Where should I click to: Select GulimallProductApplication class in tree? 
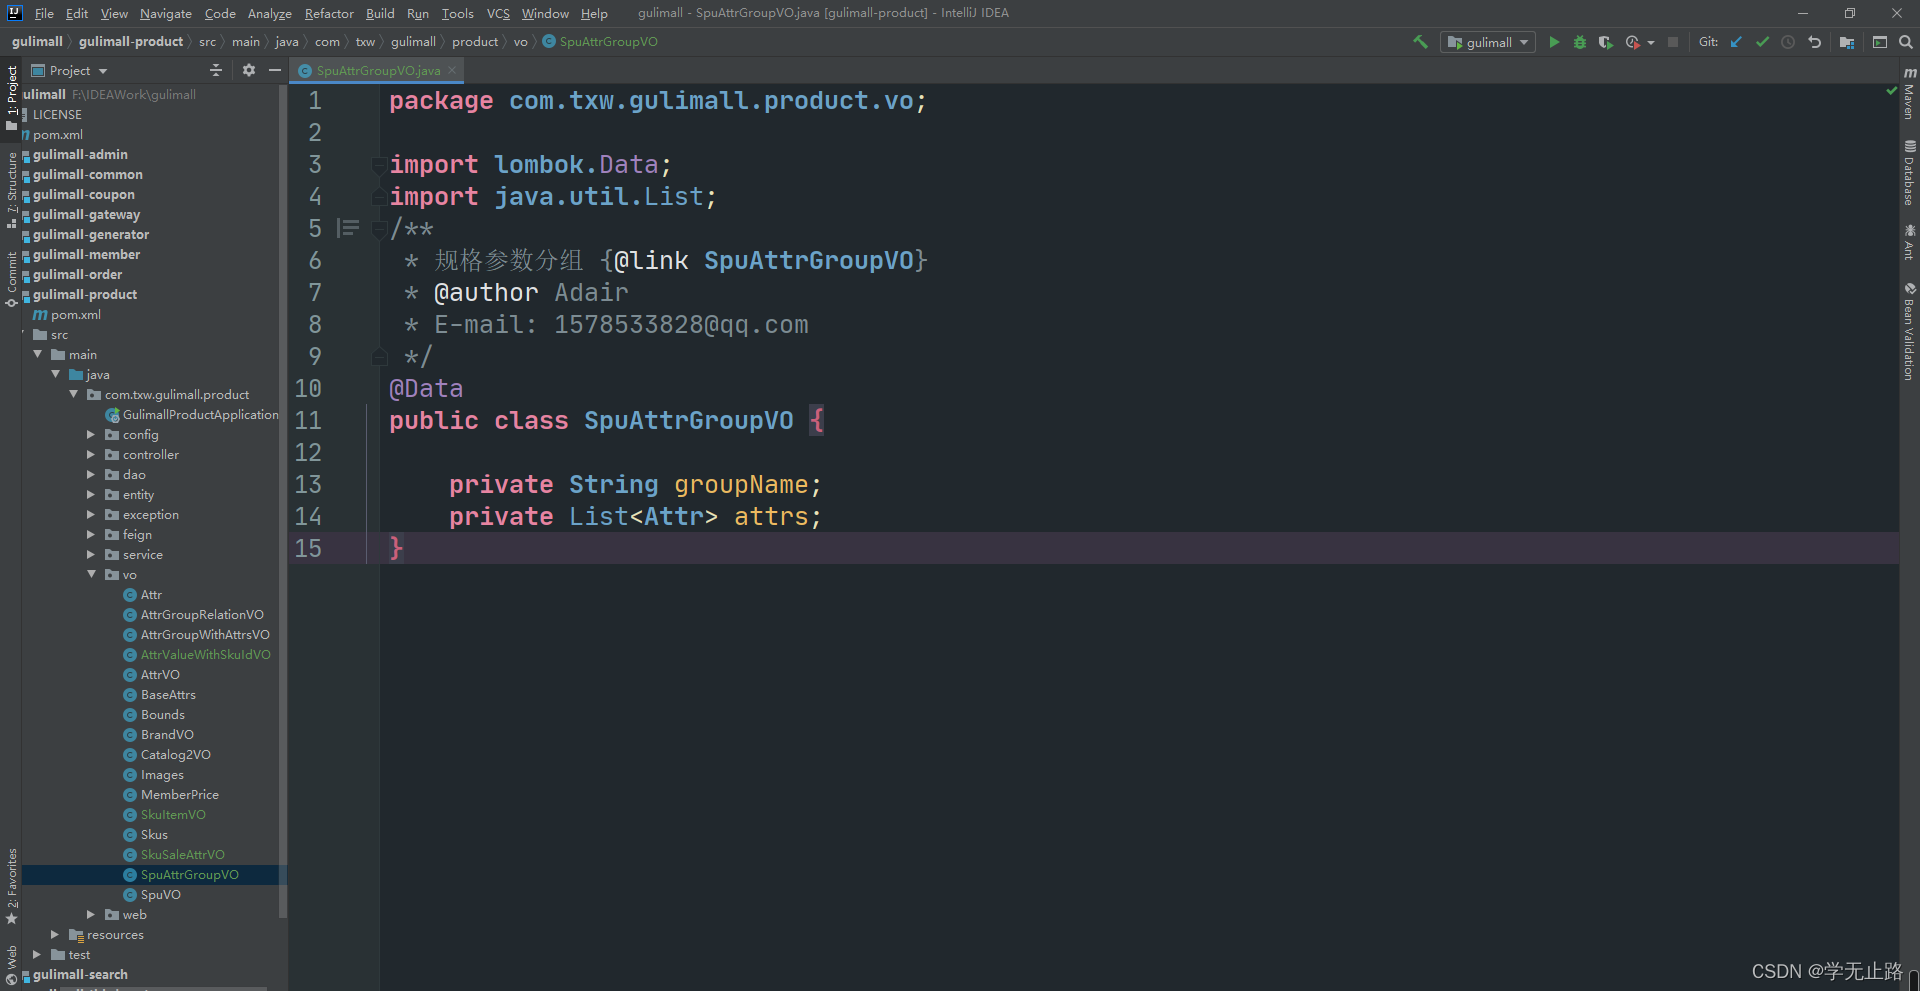pos(200,414)
